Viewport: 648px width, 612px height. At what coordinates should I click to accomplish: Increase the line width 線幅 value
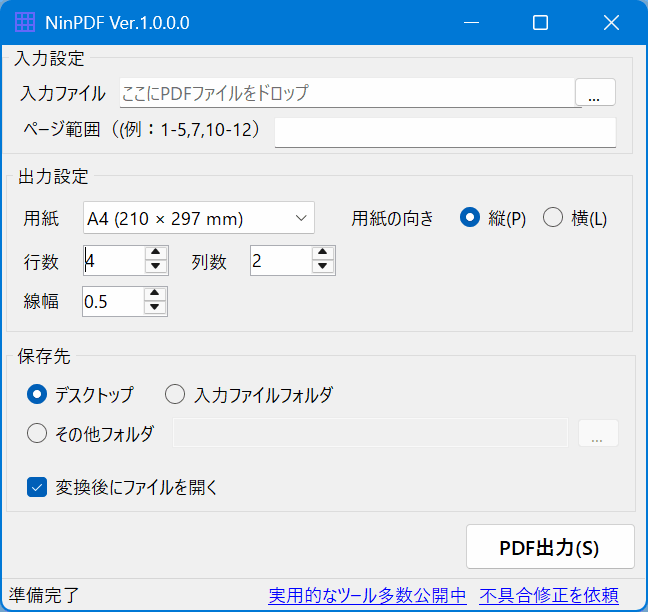coord(155,294)
